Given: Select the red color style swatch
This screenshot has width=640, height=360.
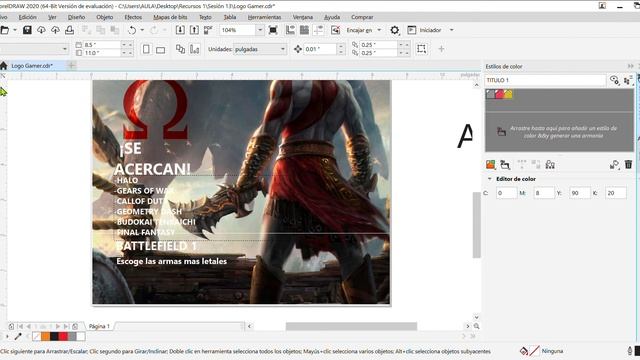Looking at the screenshot, I should pyautogui.click(x=499, y=94).
